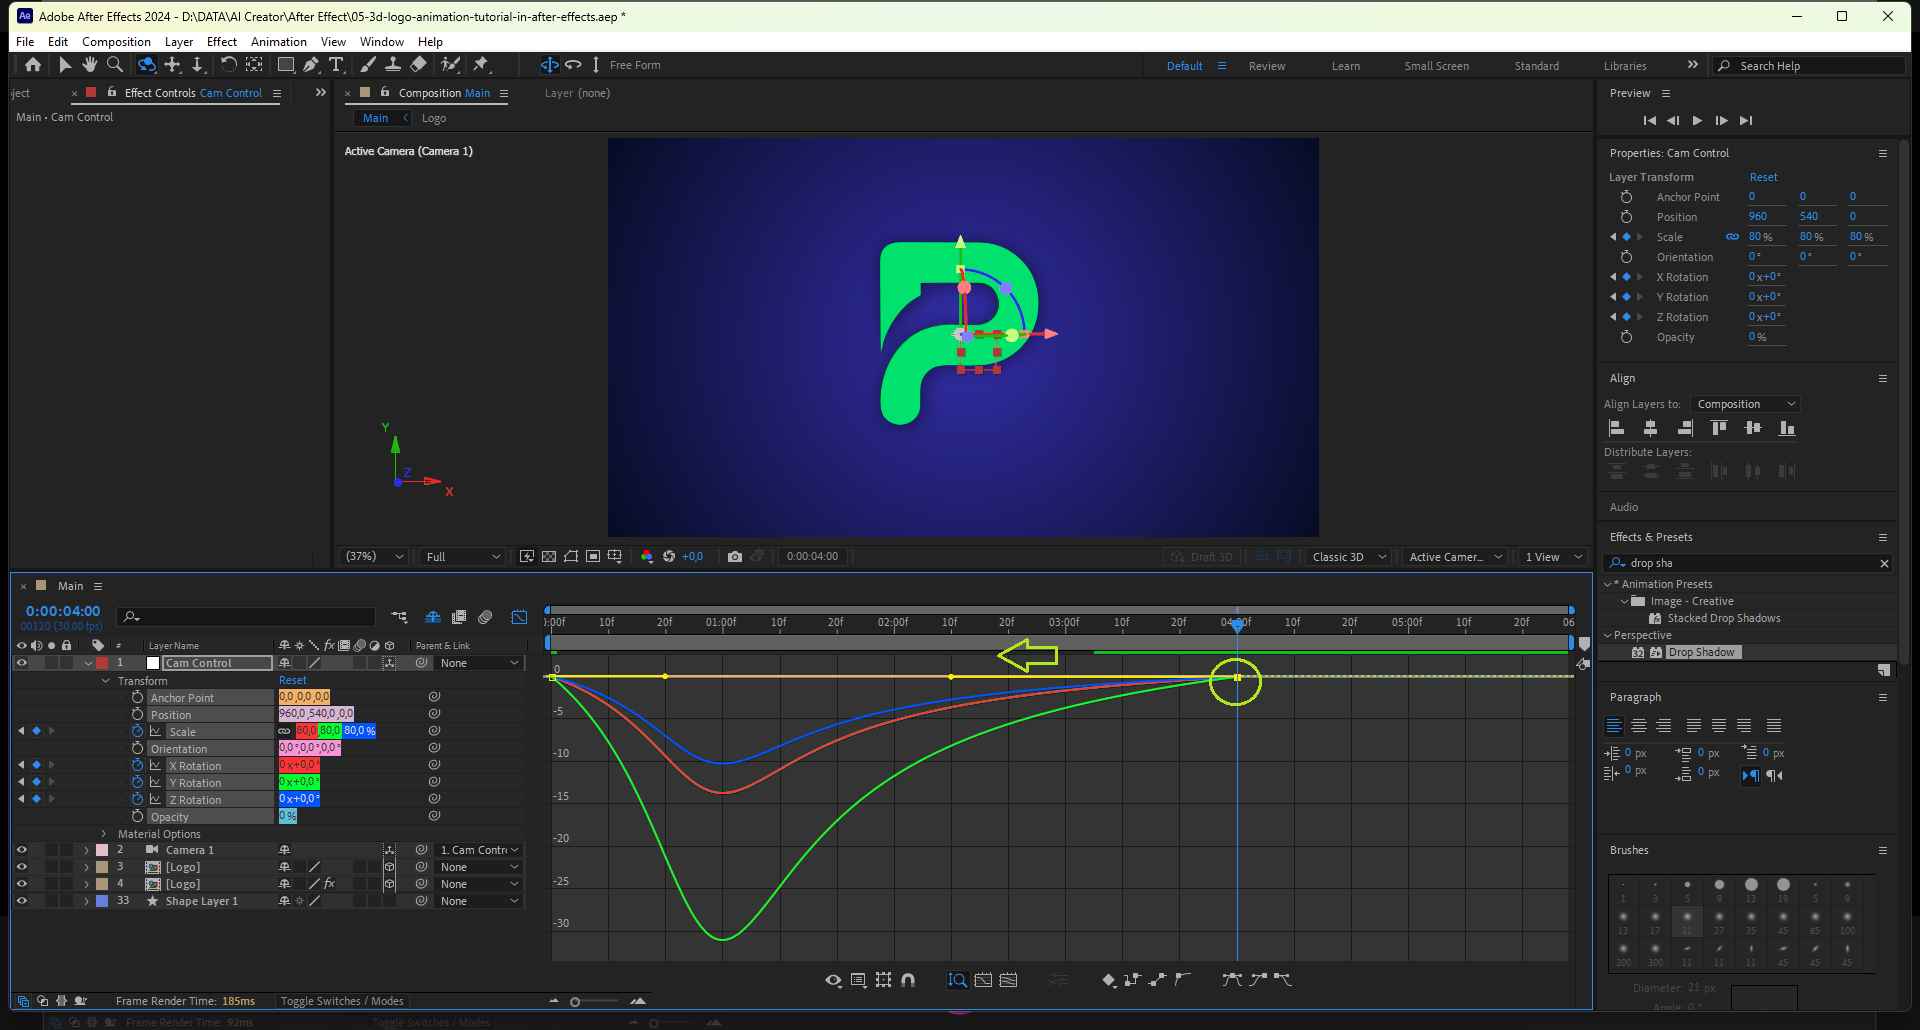This screenshot has height=1030, width=1920.
Task: Select the Zoom tool magnifier
Action: (115, 65)
